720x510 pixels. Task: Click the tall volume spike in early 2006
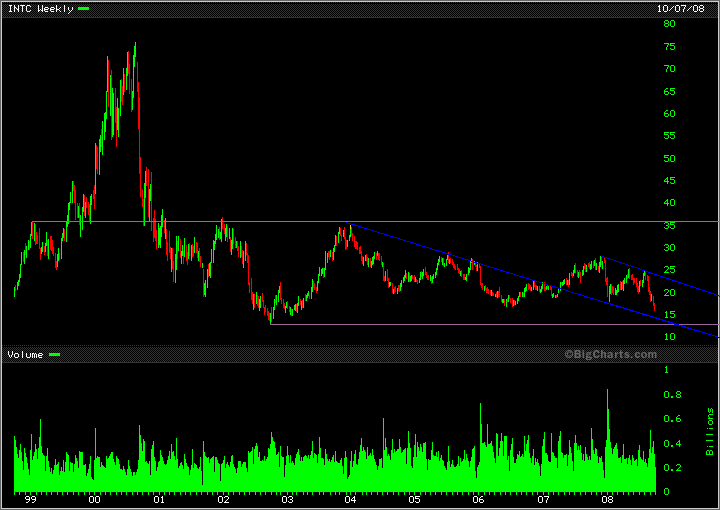tap(481, 448)
